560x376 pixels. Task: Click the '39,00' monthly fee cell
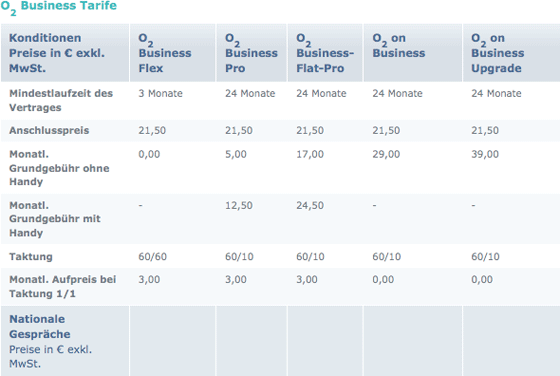[485, 154]
